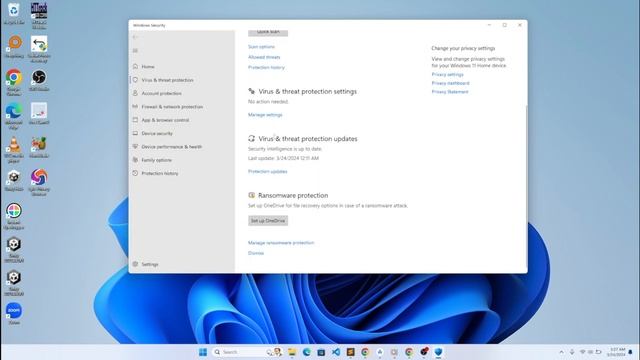
Task: Open the colorful swirl desktop shortcut
Action: 39,182
